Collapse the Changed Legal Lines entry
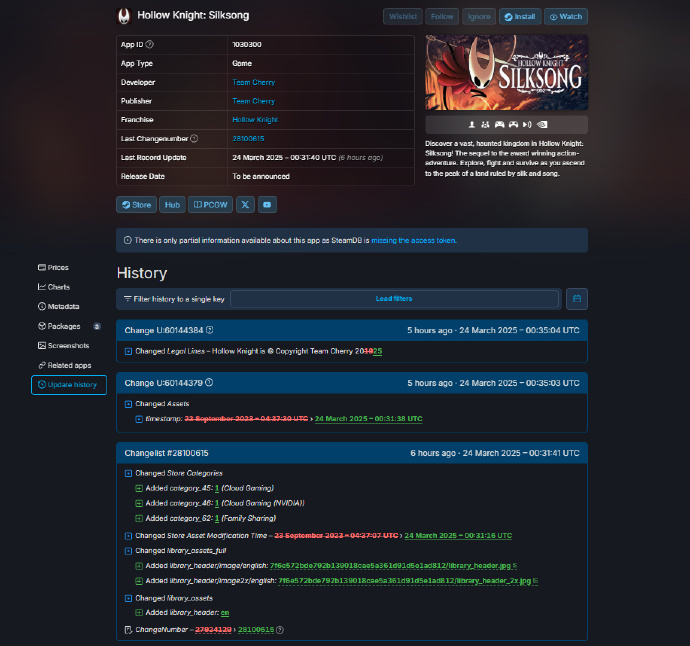This screenshot has width=690, height=646. pos(128,351)
